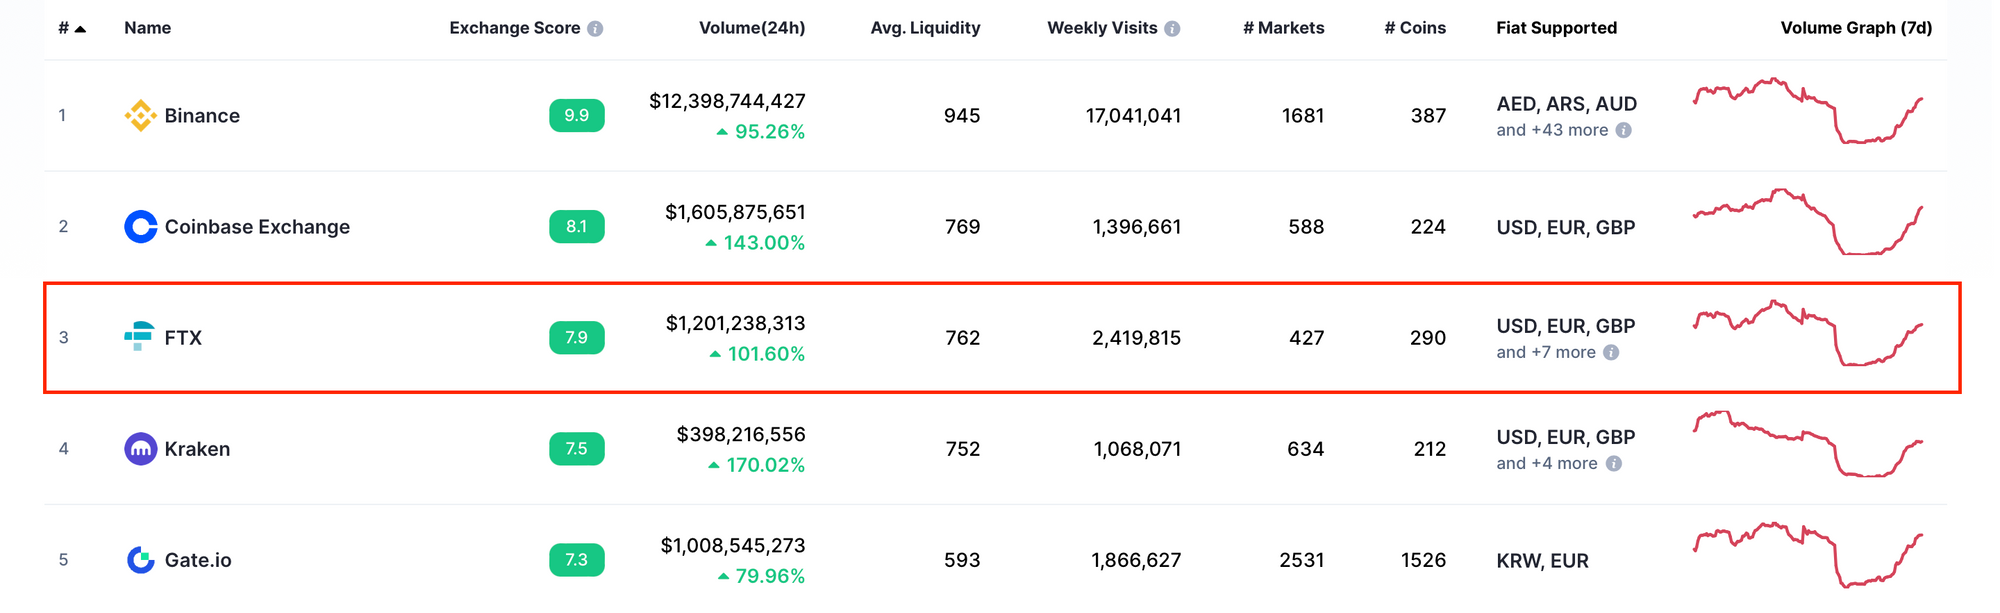The image size is (2000, 613).
Task: Click Gate.io's markets count 2531
Action: coord(1302,560)
